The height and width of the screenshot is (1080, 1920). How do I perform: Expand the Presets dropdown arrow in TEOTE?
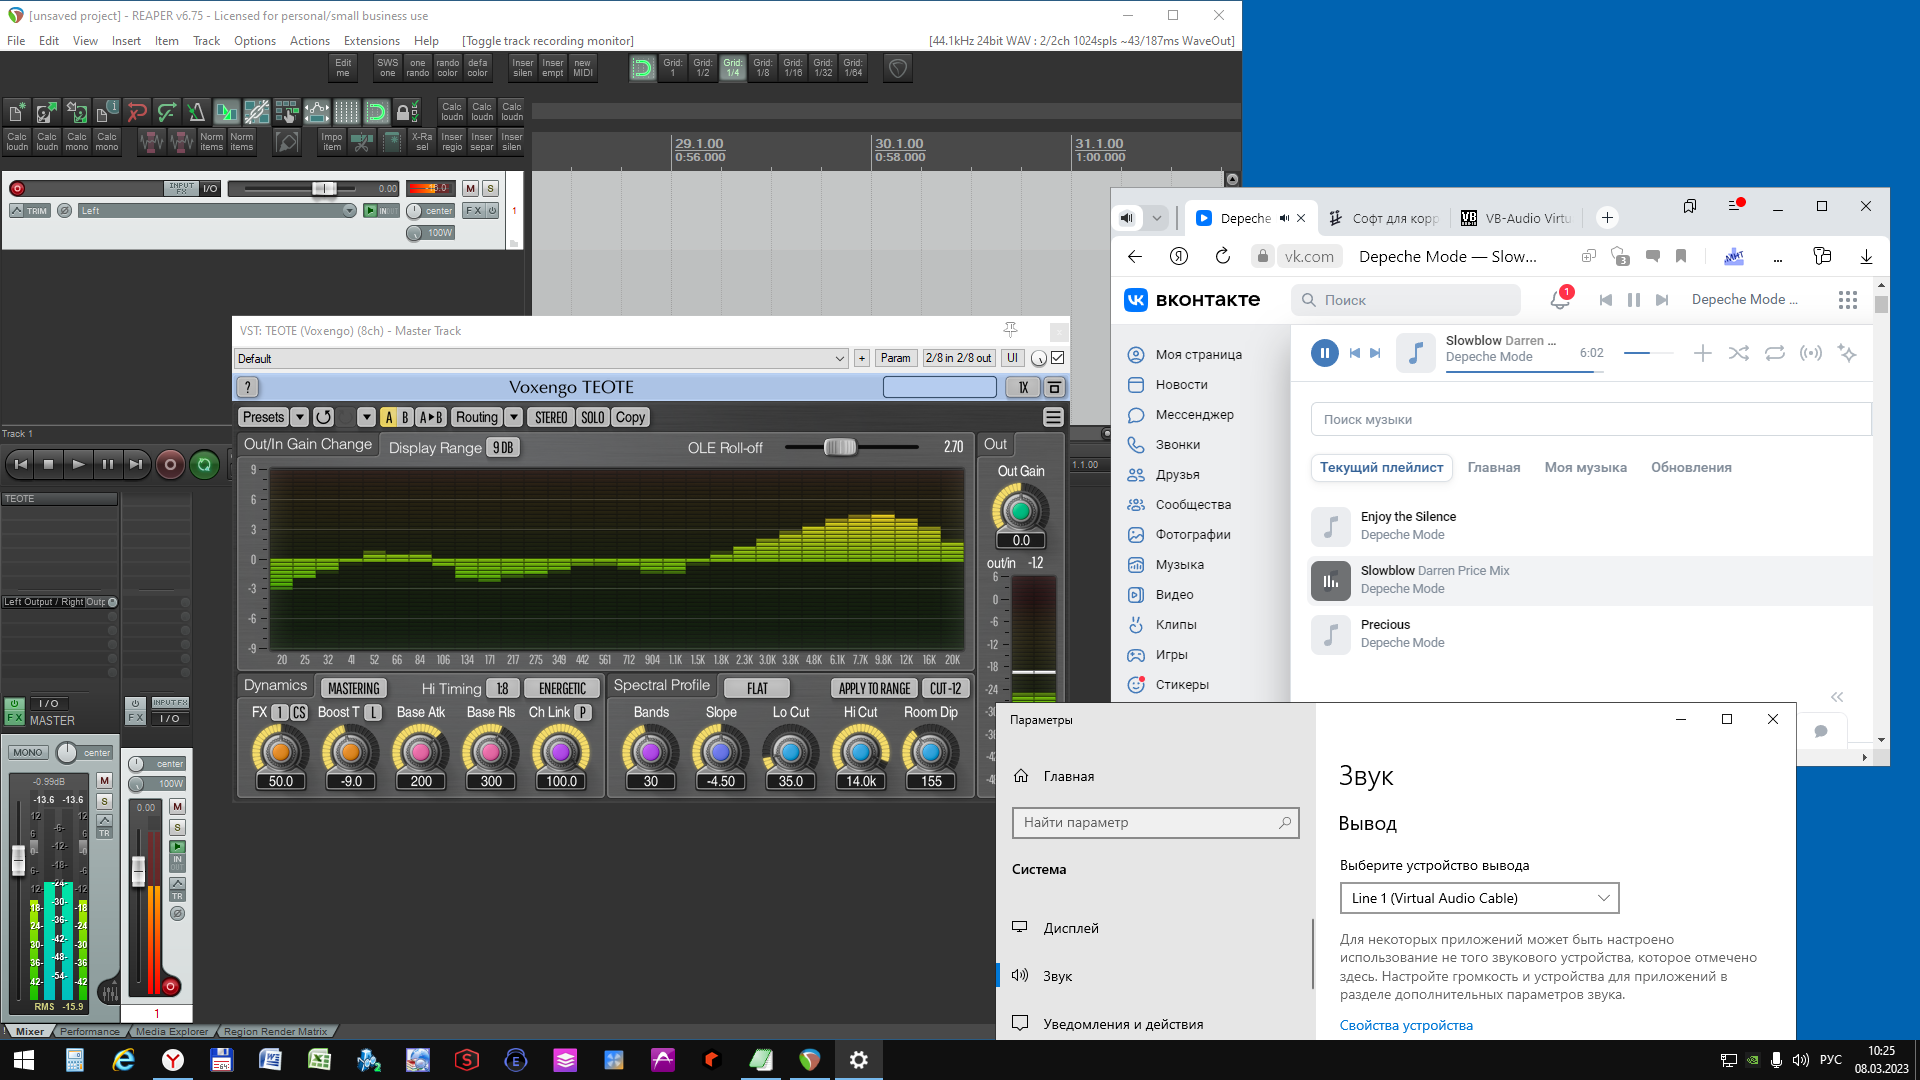pyautogui.click(x=299, y=417)
